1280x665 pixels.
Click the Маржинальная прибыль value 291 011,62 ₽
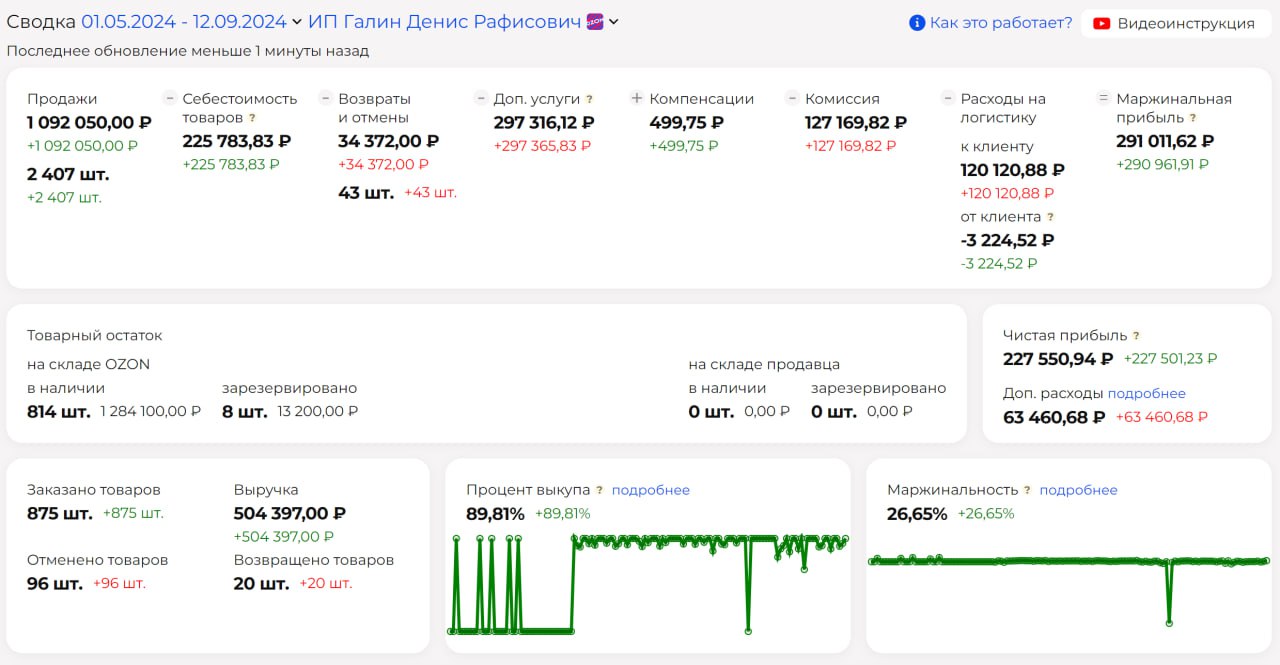pos(1165,141)
